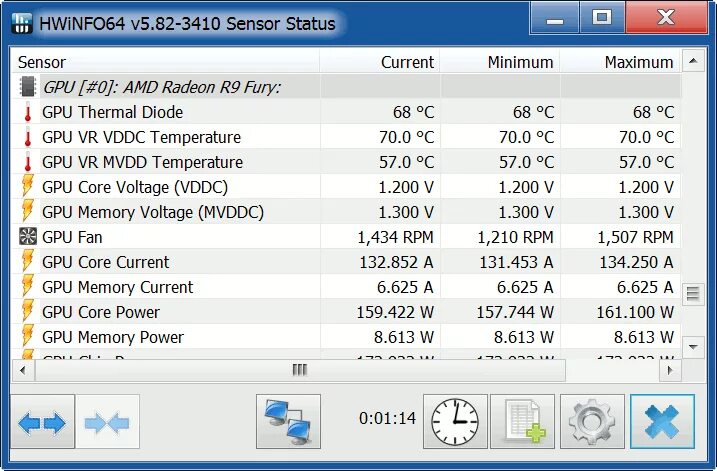
Task: Select the GPU Thermal Diode row
Action: (x=346, y=112)
